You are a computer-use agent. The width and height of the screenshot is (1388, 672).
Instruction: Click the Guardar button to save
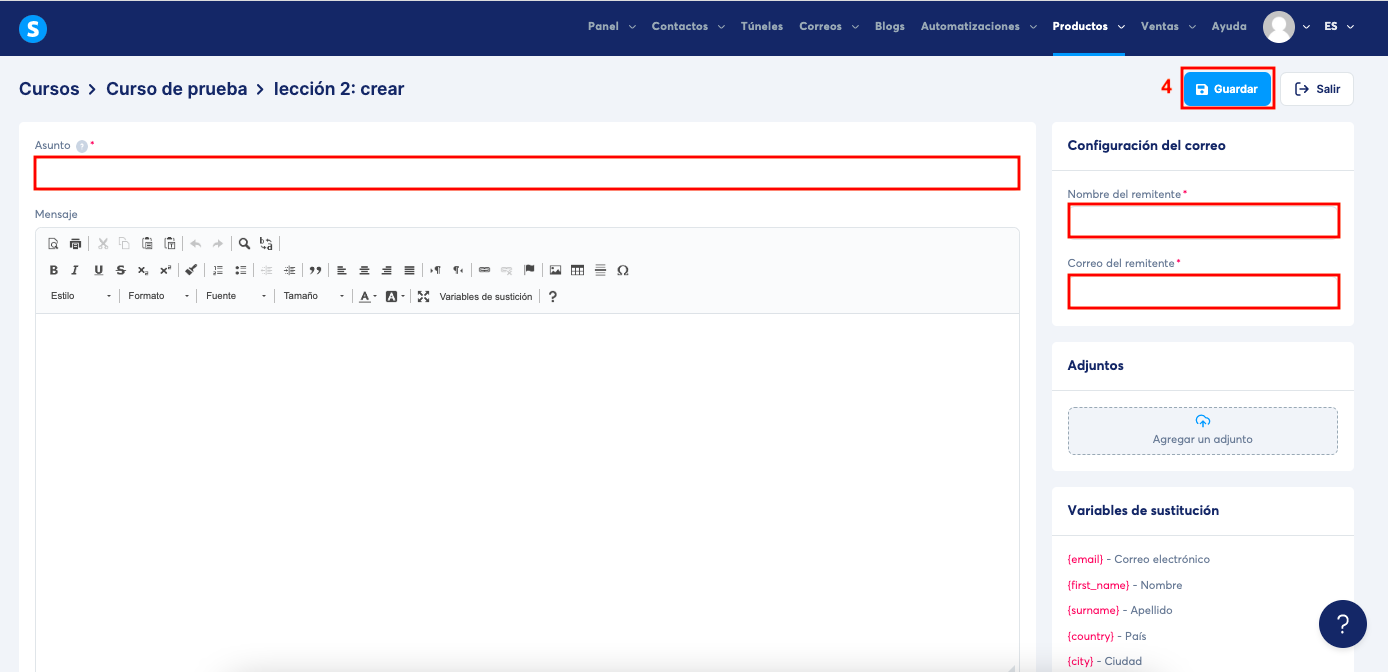1227,88
